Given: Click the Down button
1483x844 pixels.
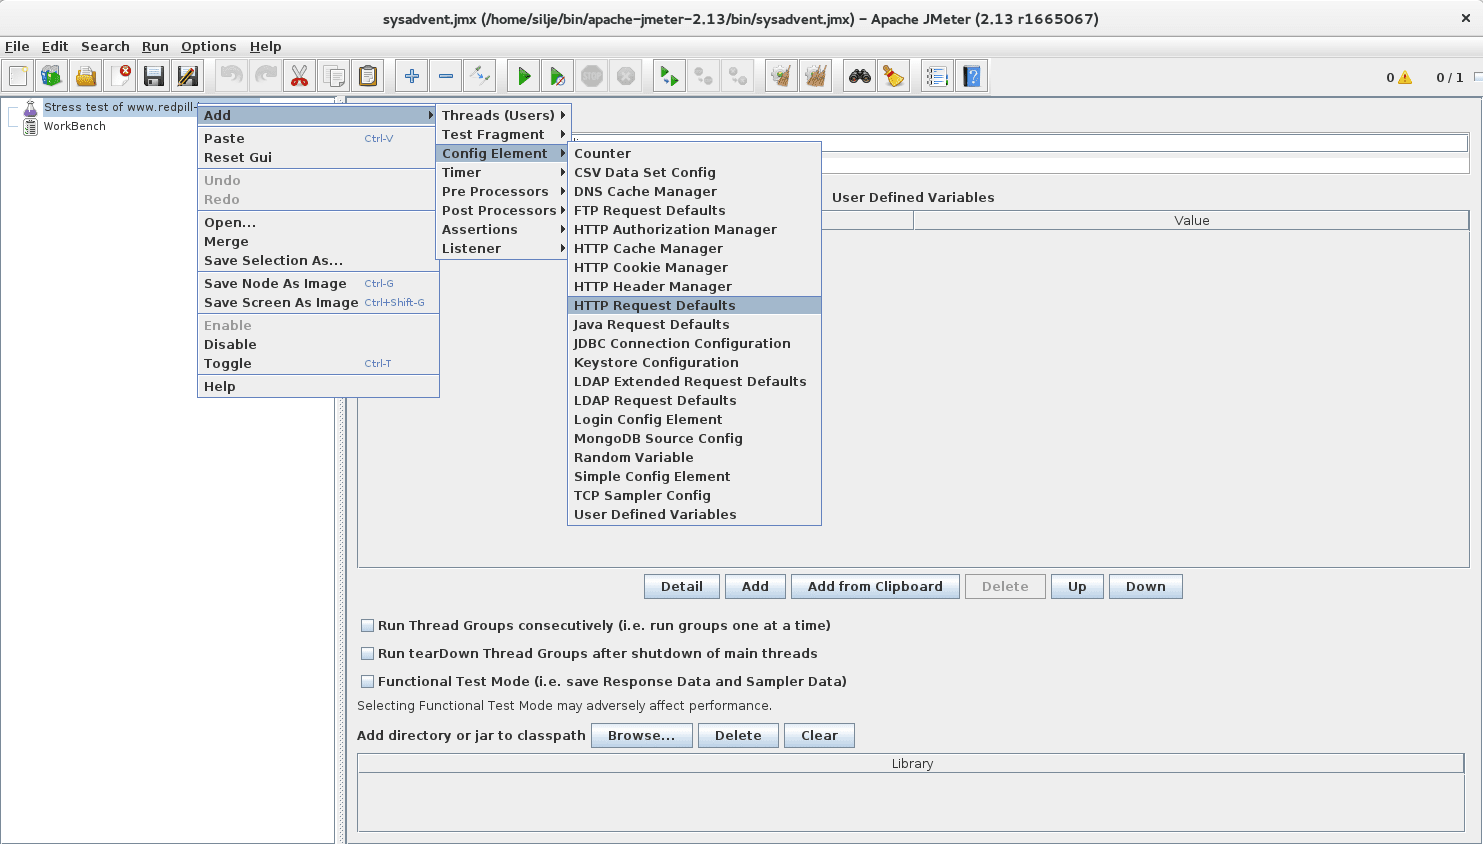Looking at the screenshot, I should [1146, 586].
